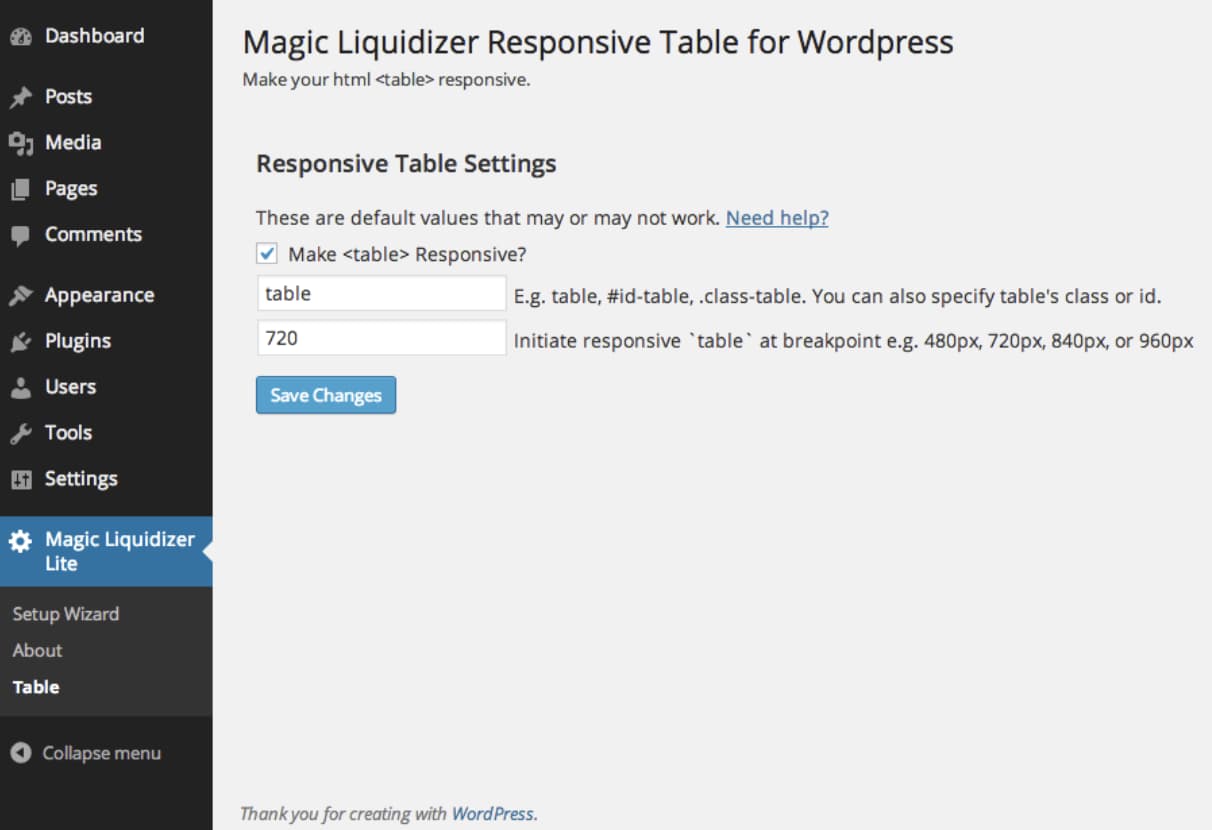Select the Pages icon in the sidebar
1212x830 pixels.
click(22, 188)
